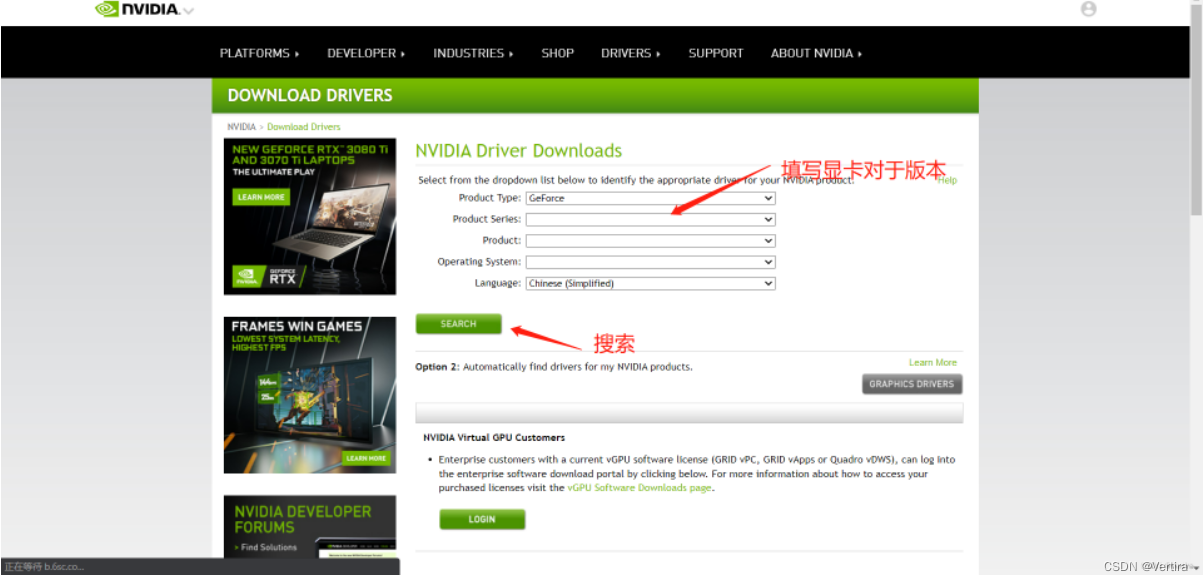Click the NVIDIA breadcrumb link
Screen dimensions: 1203x581
241,127
